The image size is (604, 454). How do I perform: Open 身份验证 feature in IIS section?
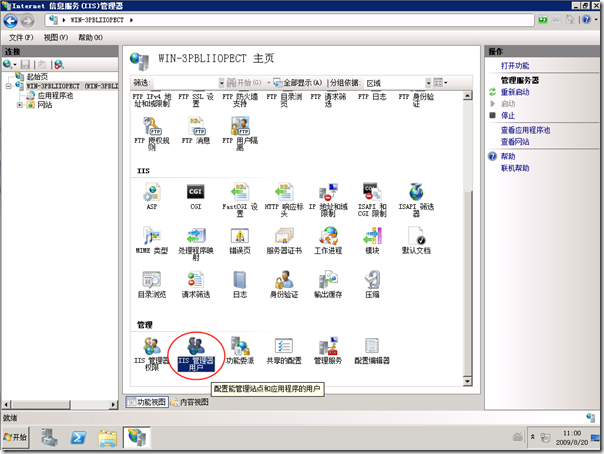click(284, 284)
